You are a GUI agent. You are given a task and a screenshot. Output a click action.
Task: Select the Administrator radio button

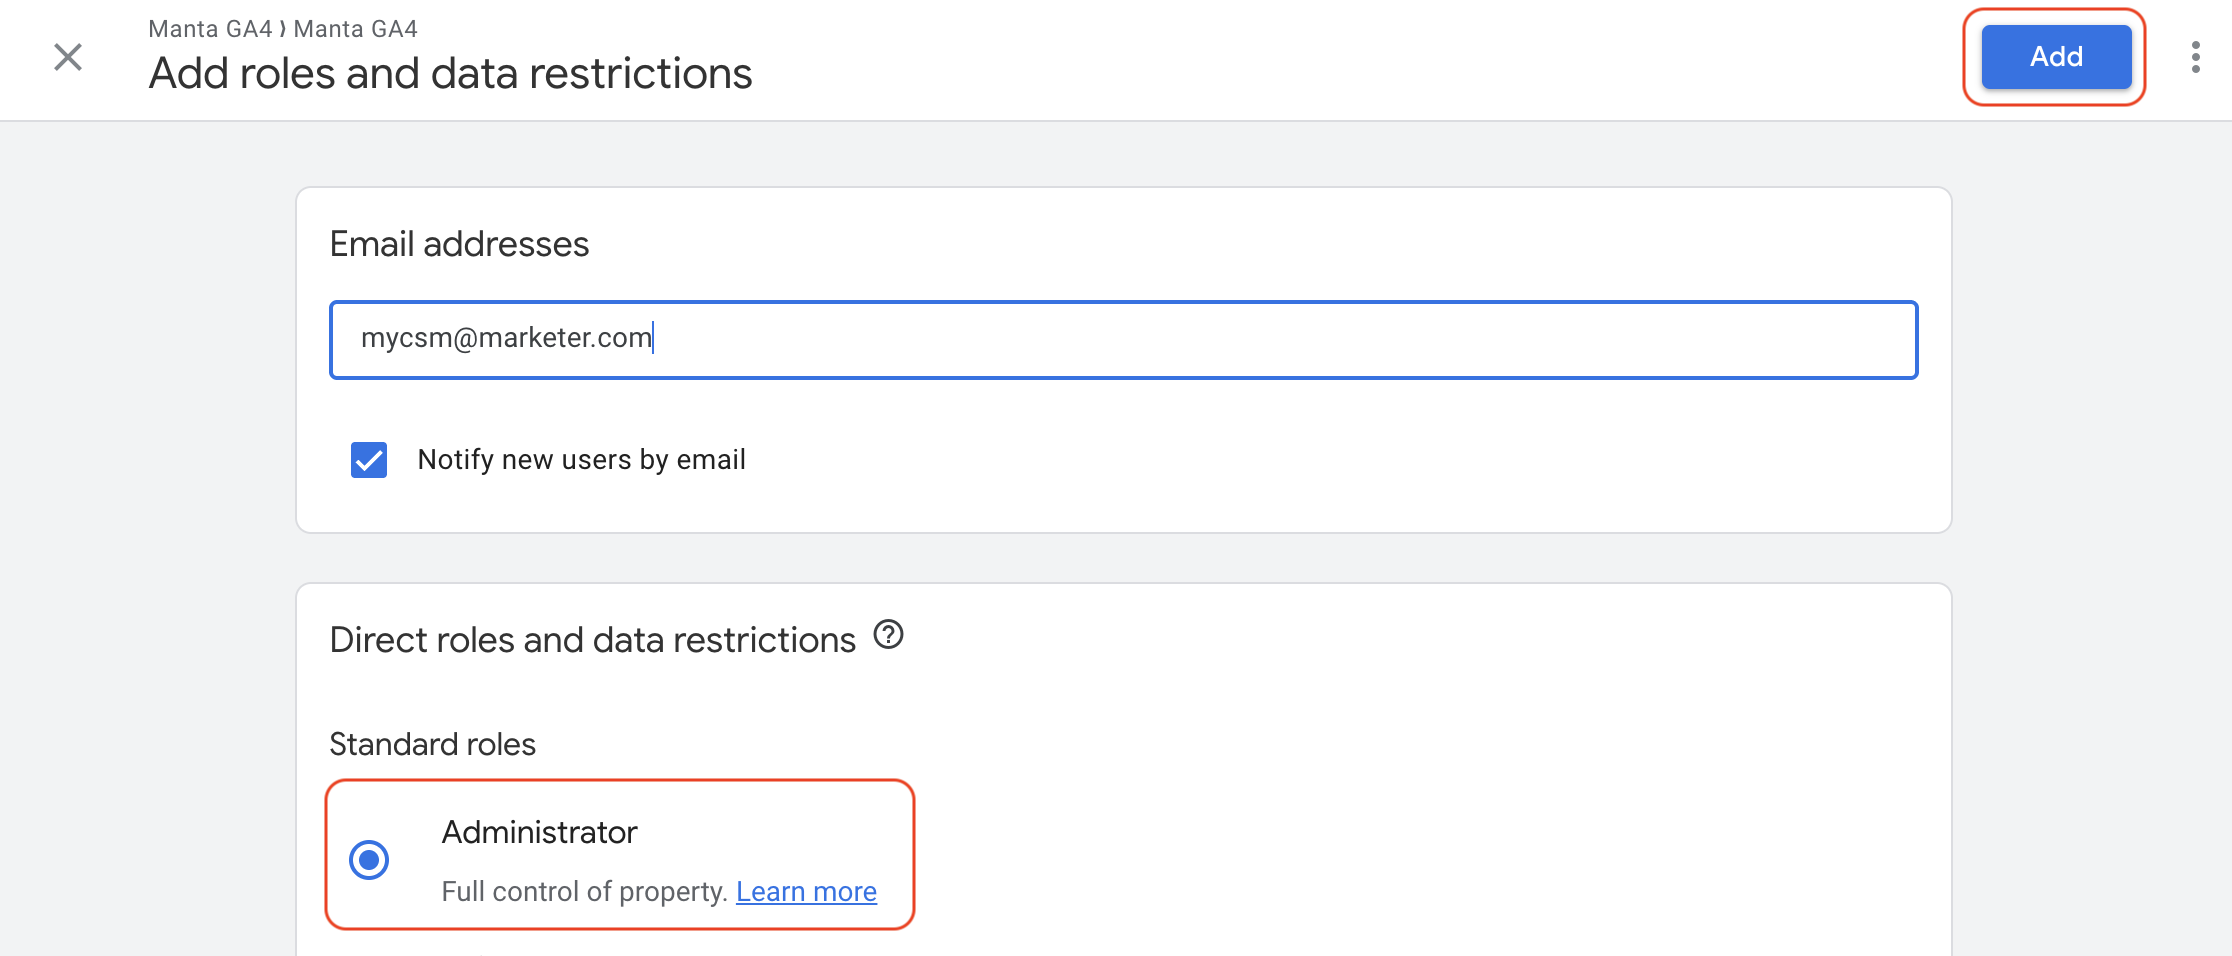point(369,860)
